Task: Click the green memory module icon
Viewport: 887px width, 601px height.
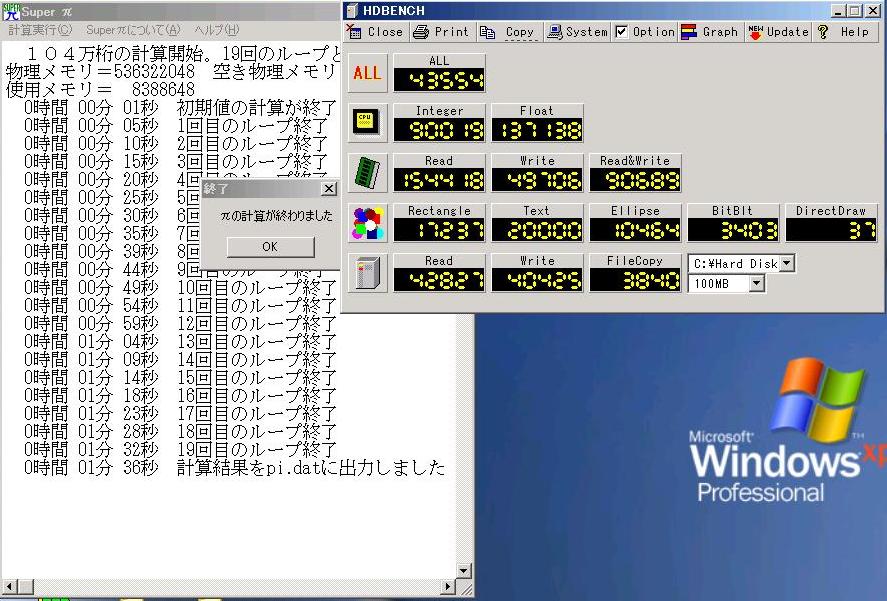Action: (x=368, y=173)
